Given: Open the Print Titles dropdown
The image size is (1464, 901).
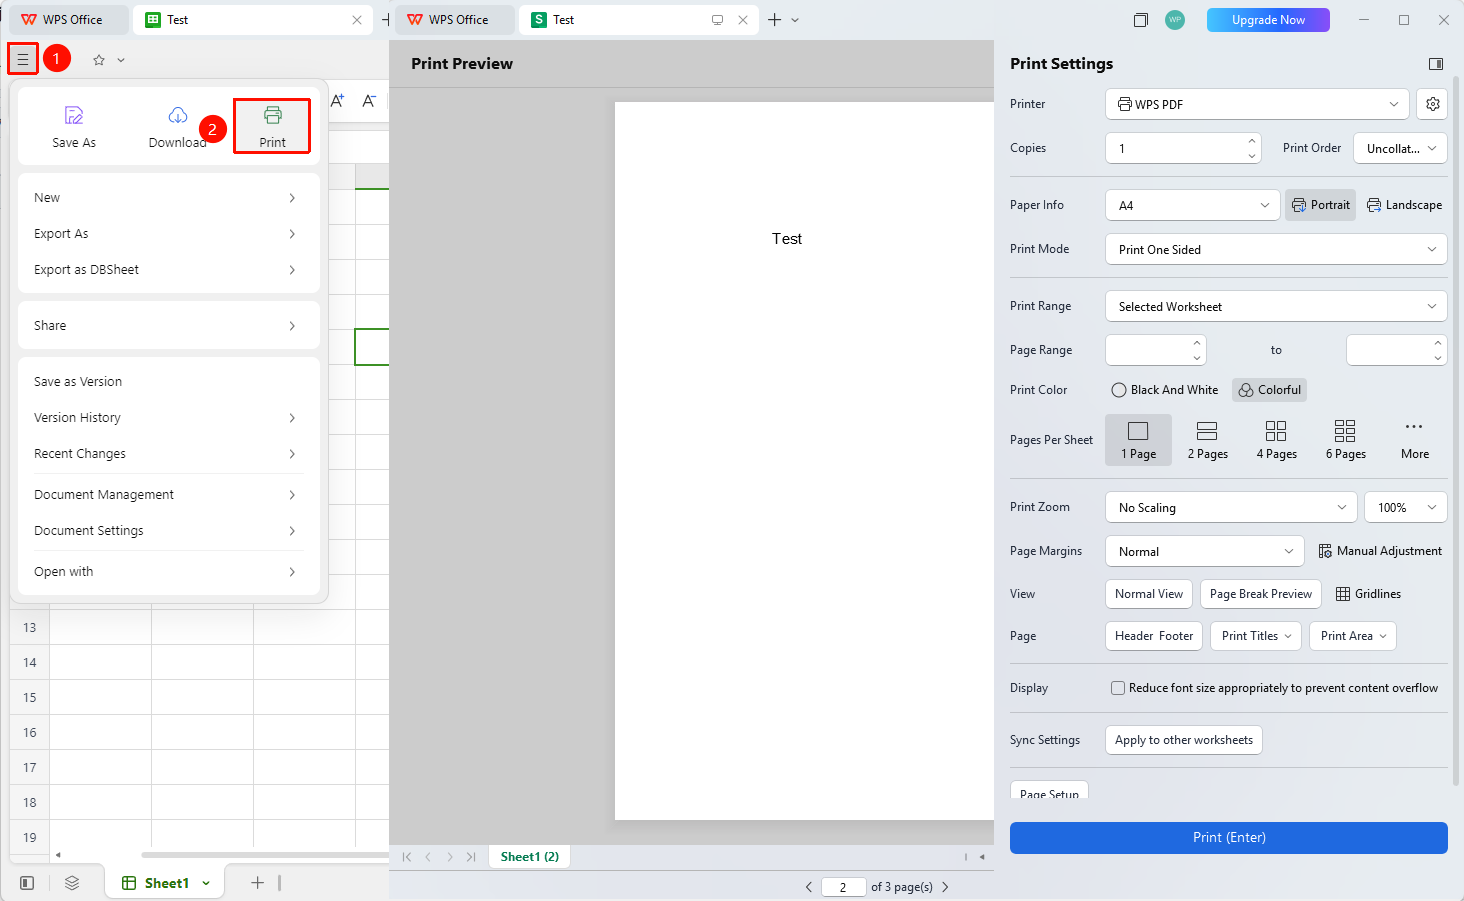Looking at the screenshot, I should click(x=1256, y=636).
